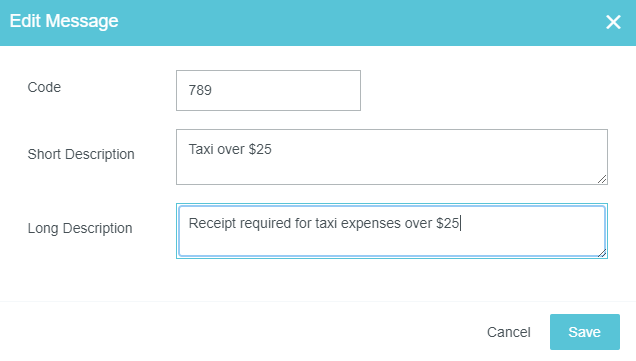Save the edited message
The image size is (636, 361).
point(584,332)
